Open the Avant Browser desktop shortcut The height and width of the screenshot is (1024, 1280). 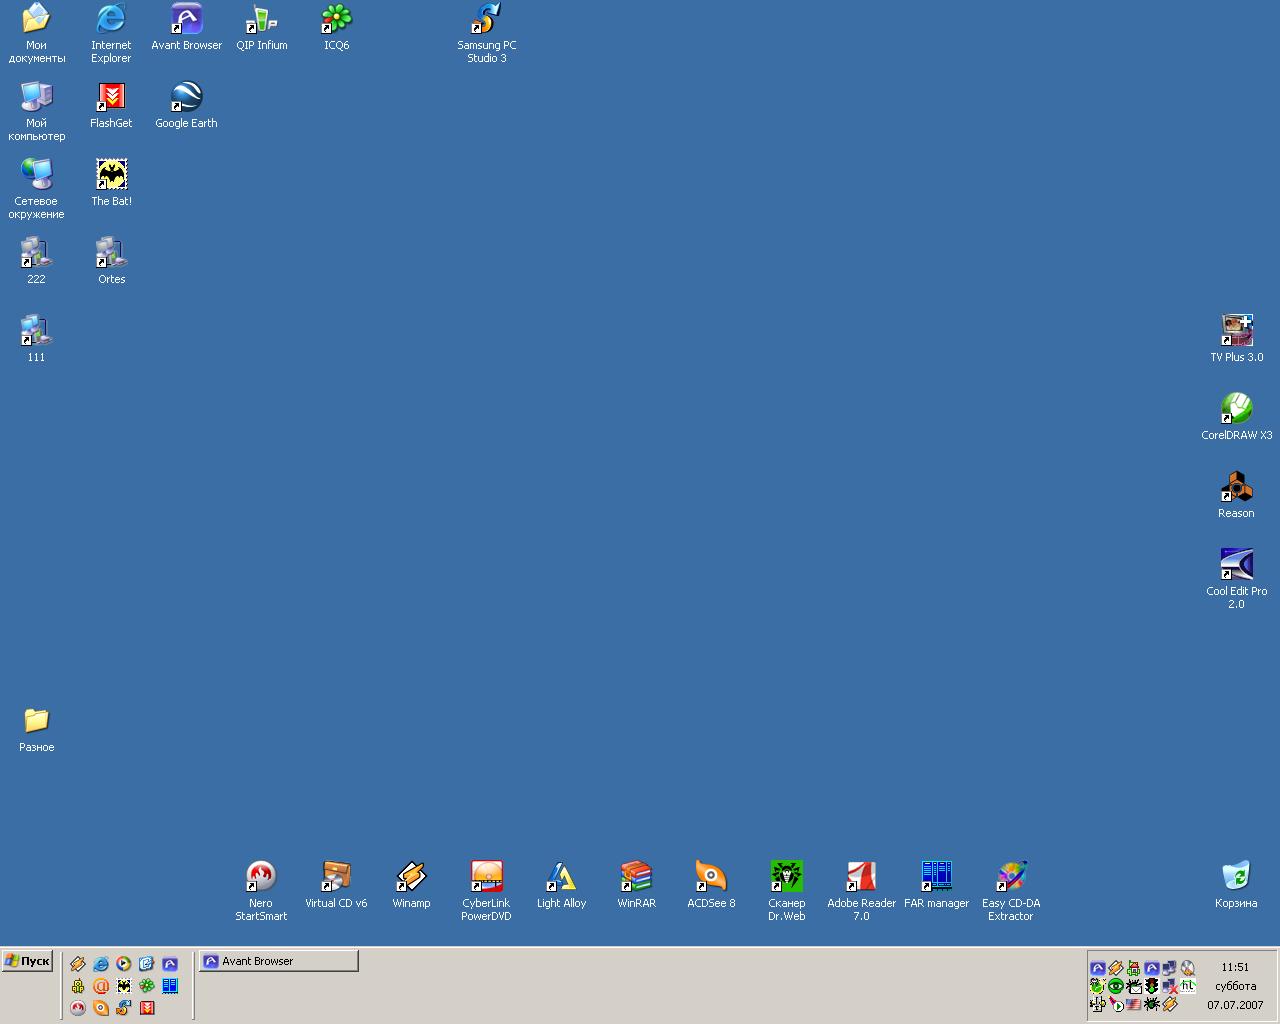[x=186, y=27]
